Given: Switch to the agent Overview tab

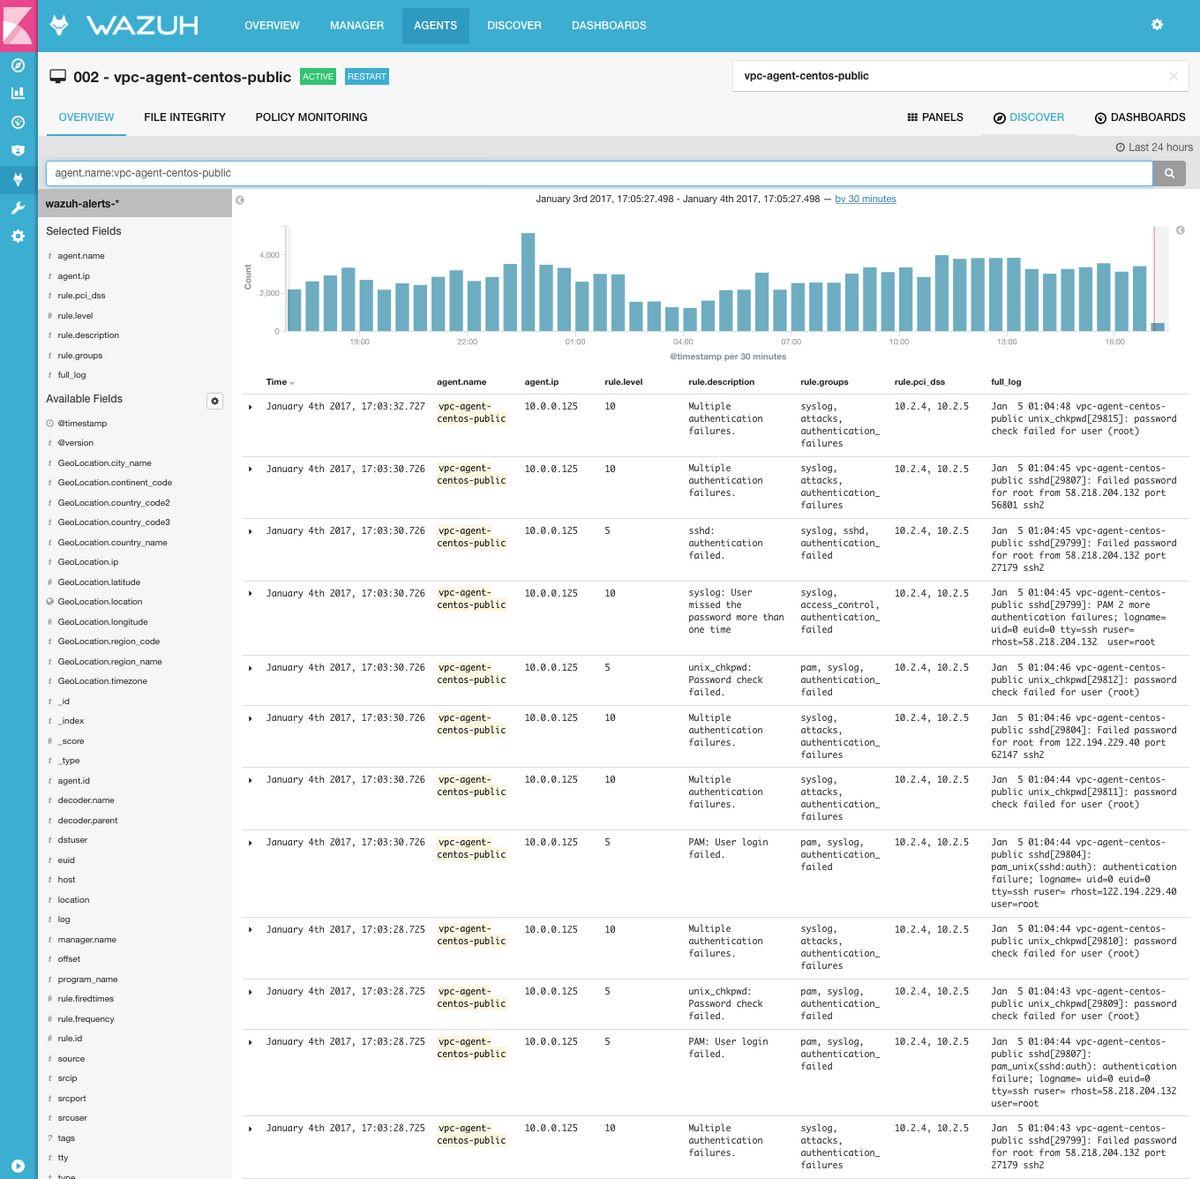Looking at the screenshot, I should click(86, 117).
